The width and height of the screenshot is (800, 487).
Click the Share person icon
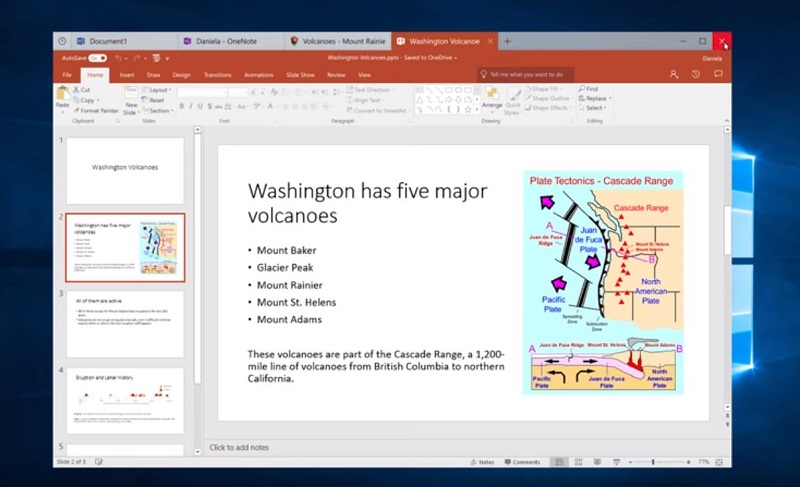[x=674, y=74]
